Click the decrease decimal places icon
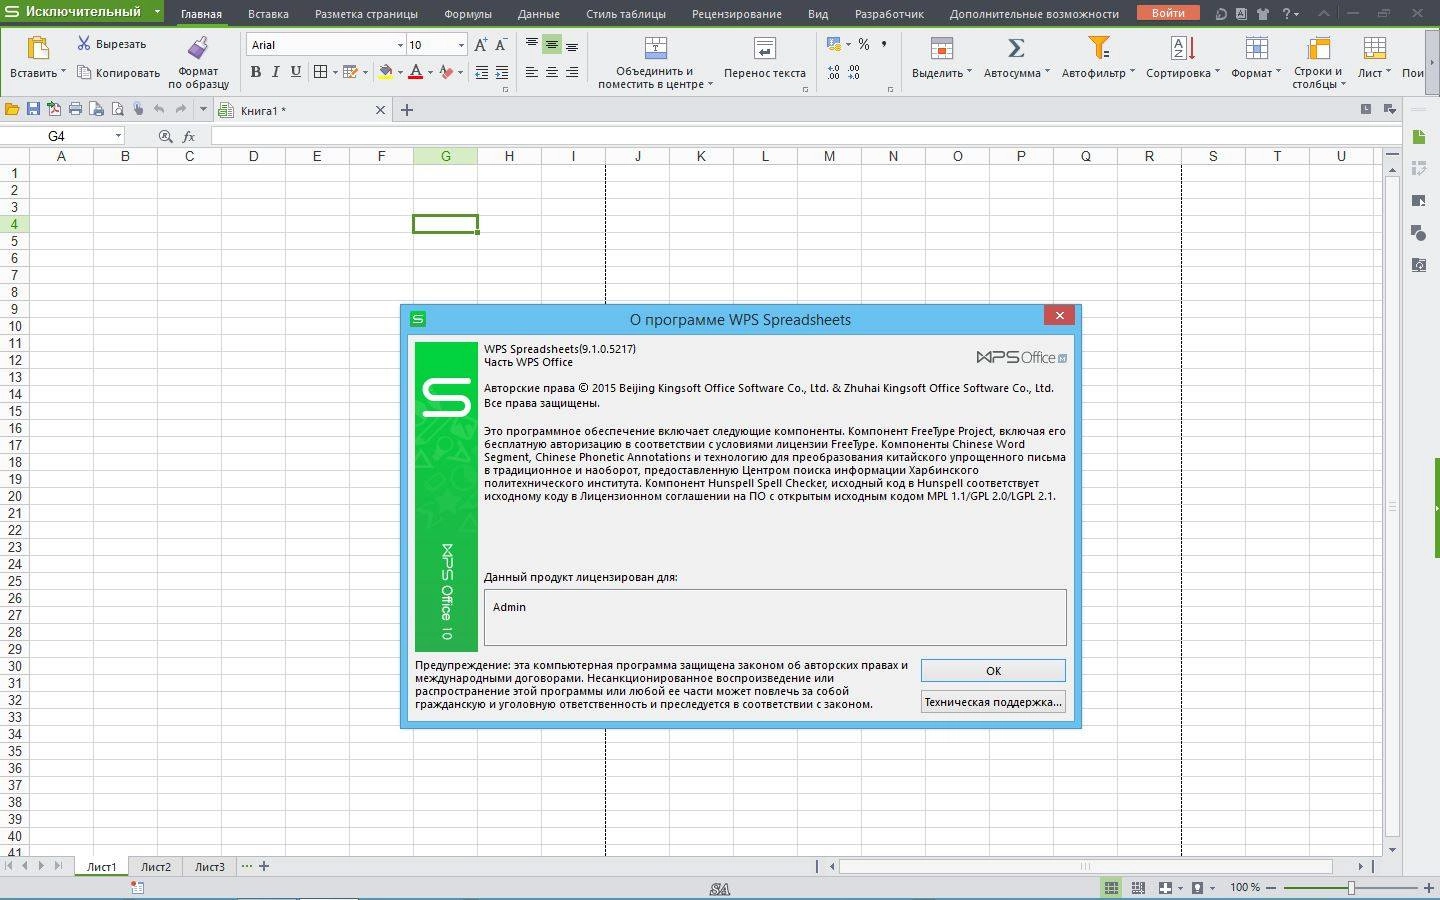This screenshot has width=1440, height=900. (x=853, y=72)
